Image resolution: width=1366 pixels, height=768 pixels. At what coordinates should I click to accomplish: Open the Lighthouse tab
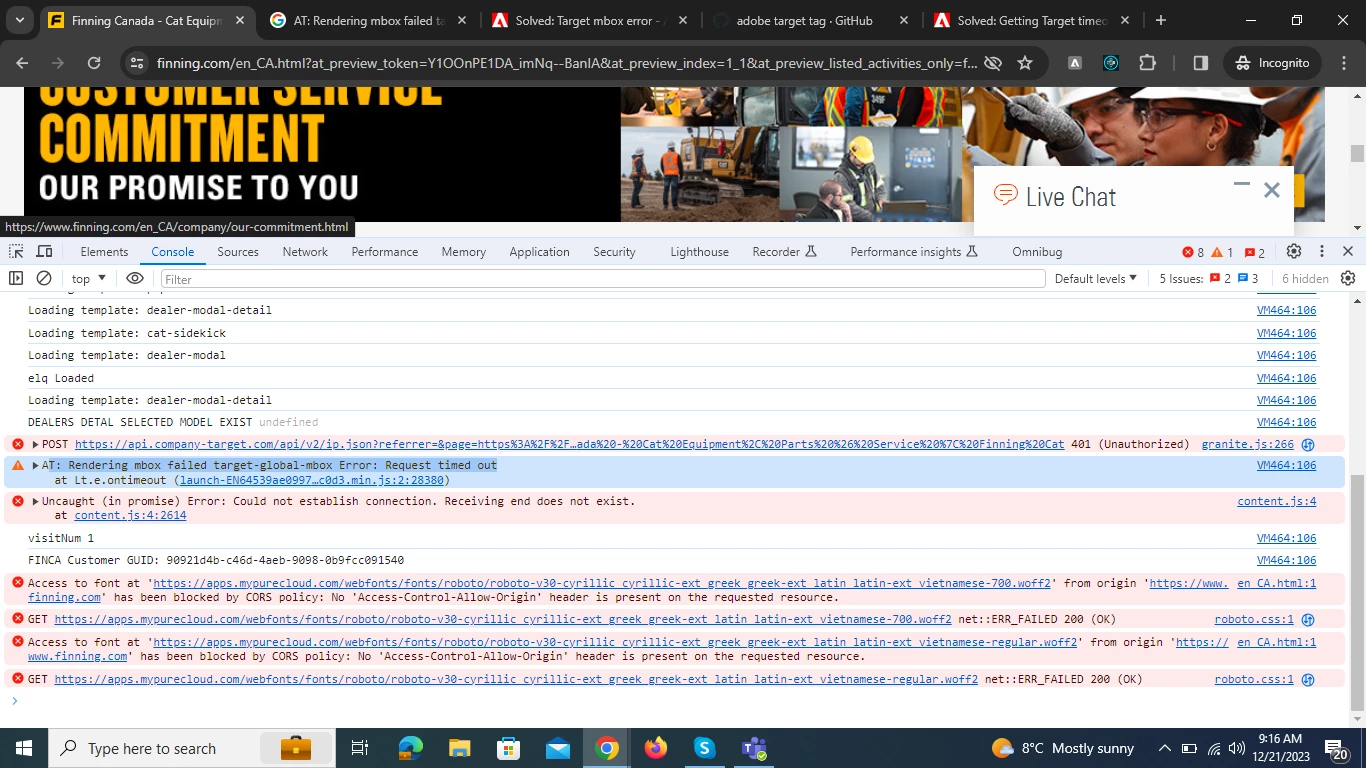pos(699,252)
